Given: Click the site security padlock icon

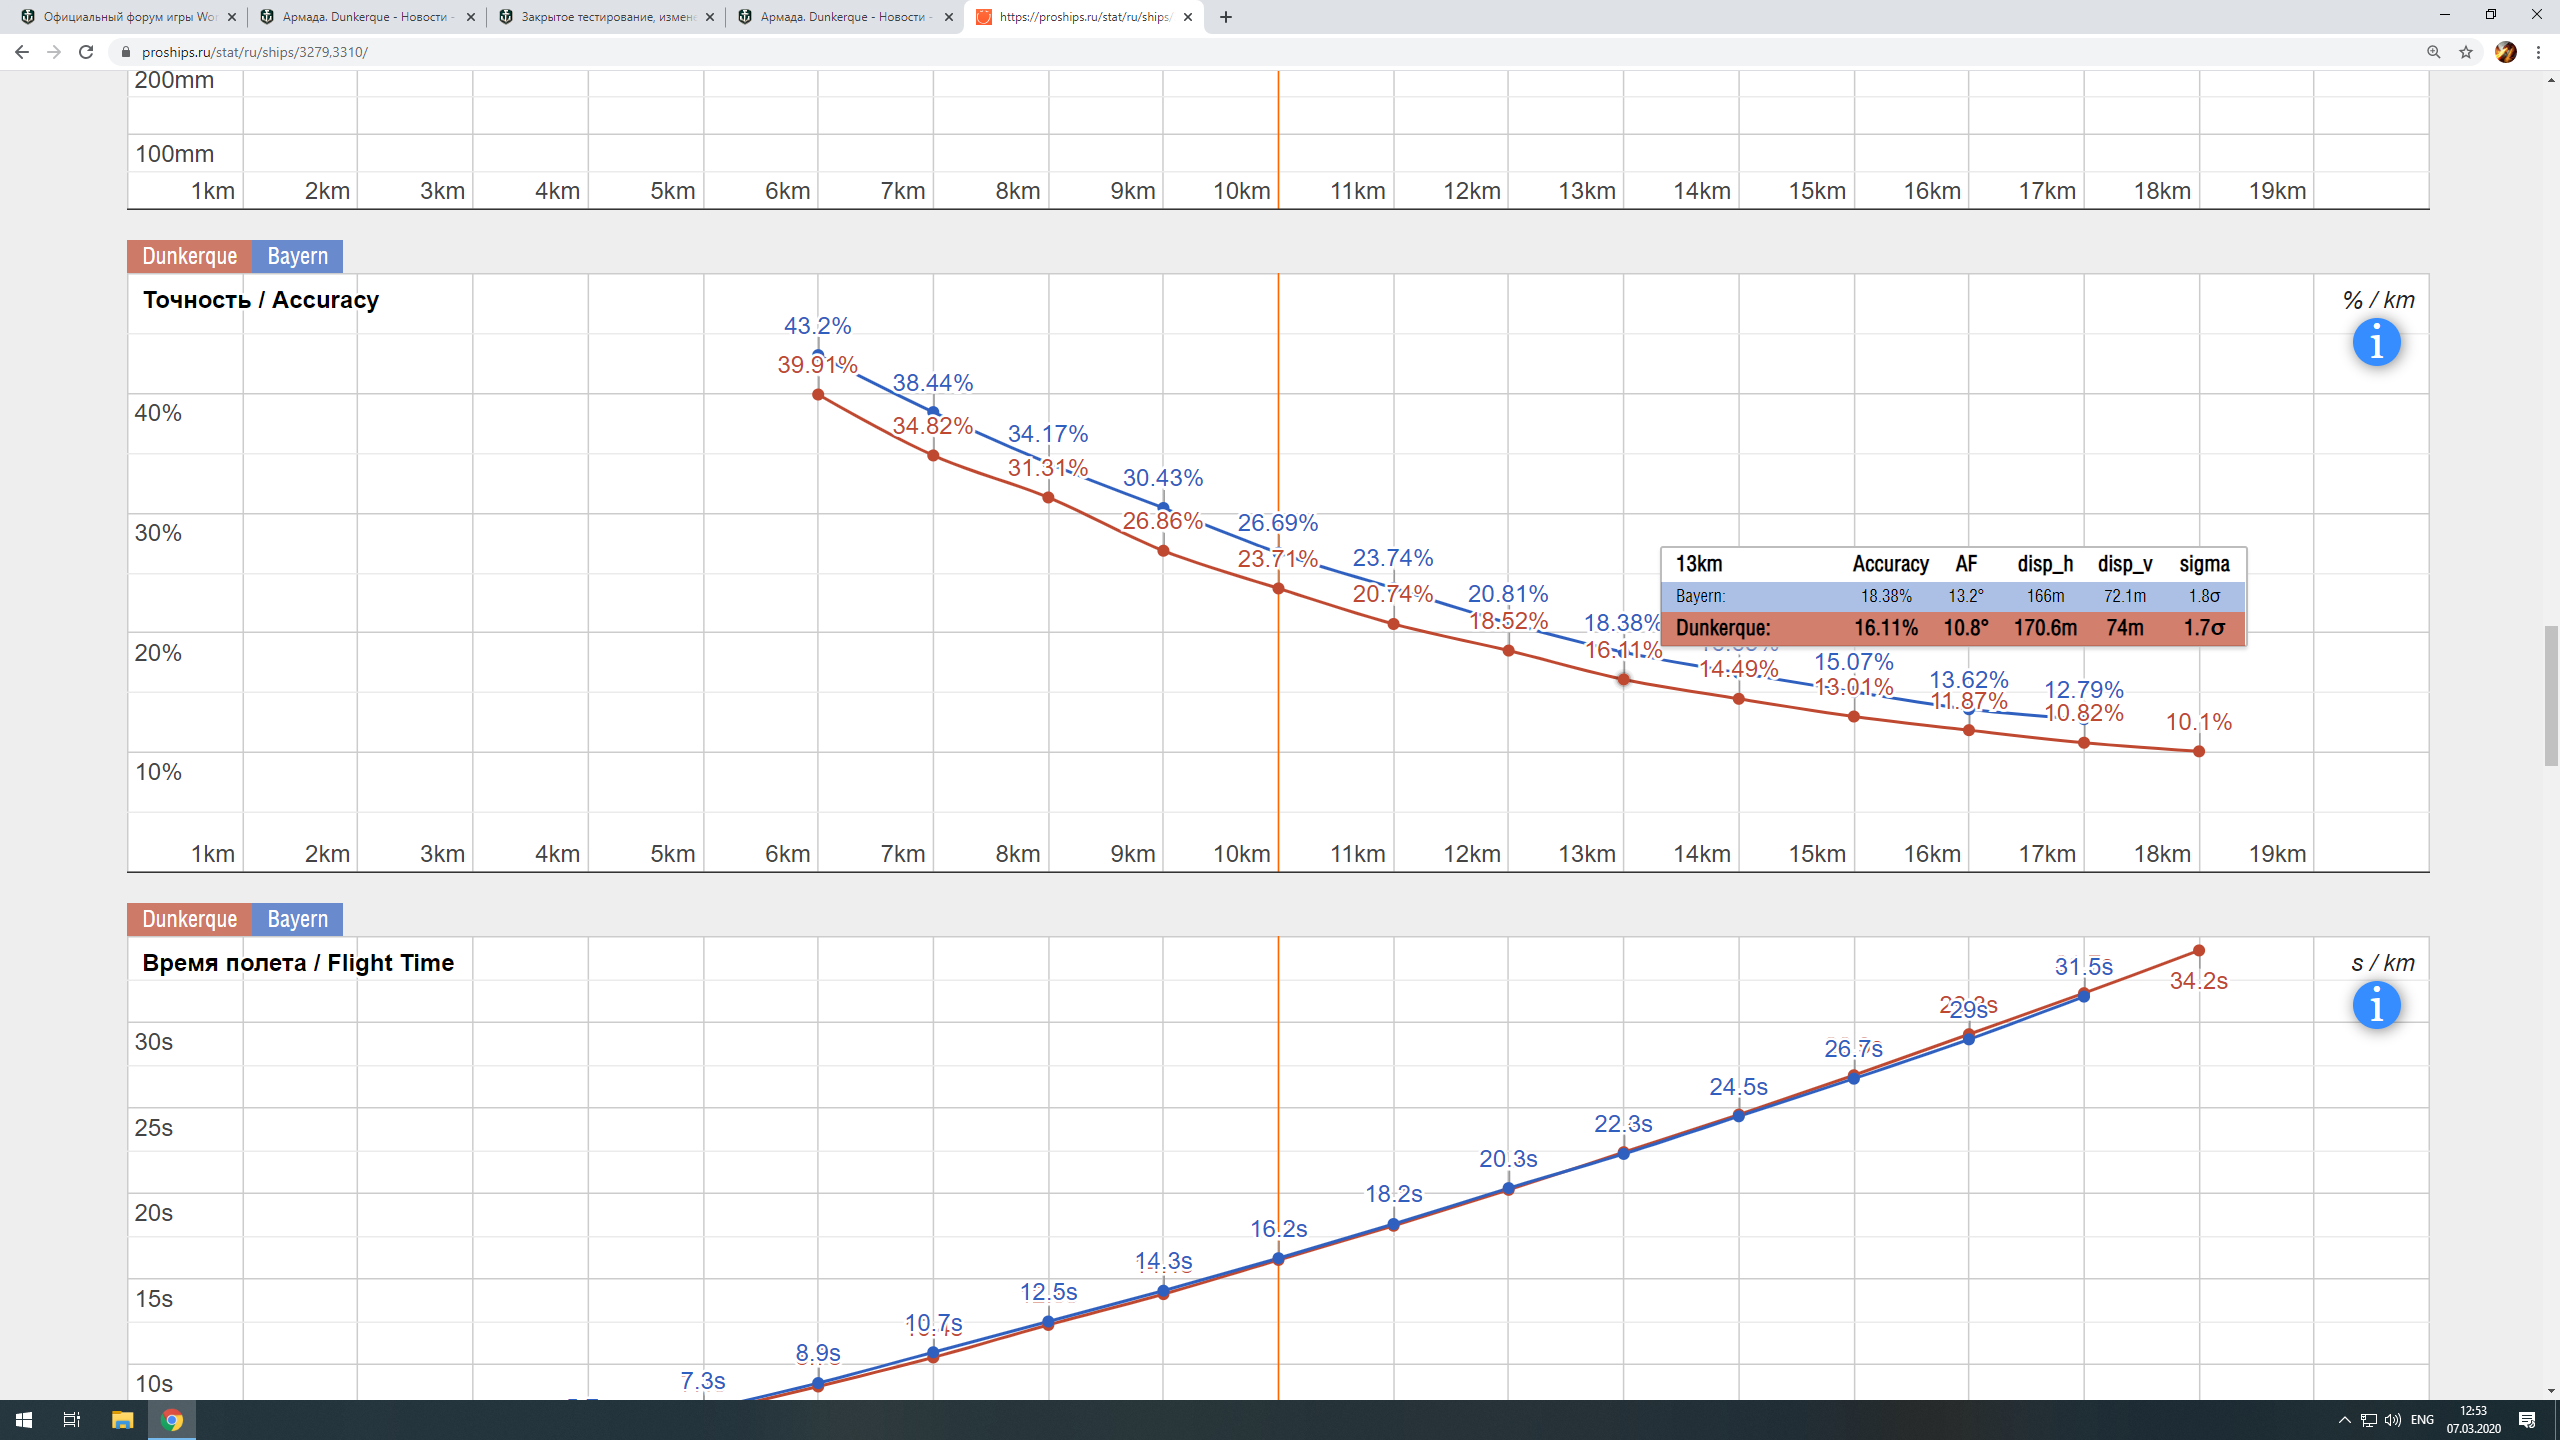Looking at the screenshot, I should pyautogui.click(x=125, y=52).
